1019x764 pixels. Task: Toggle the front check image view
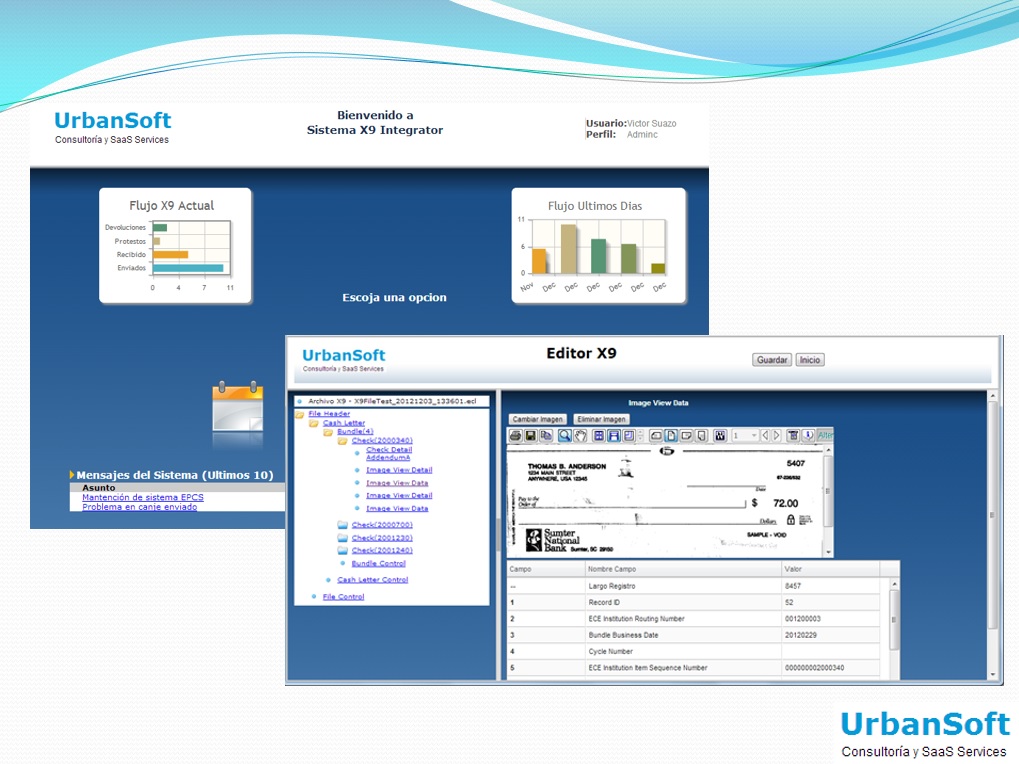tap(669, 437)
